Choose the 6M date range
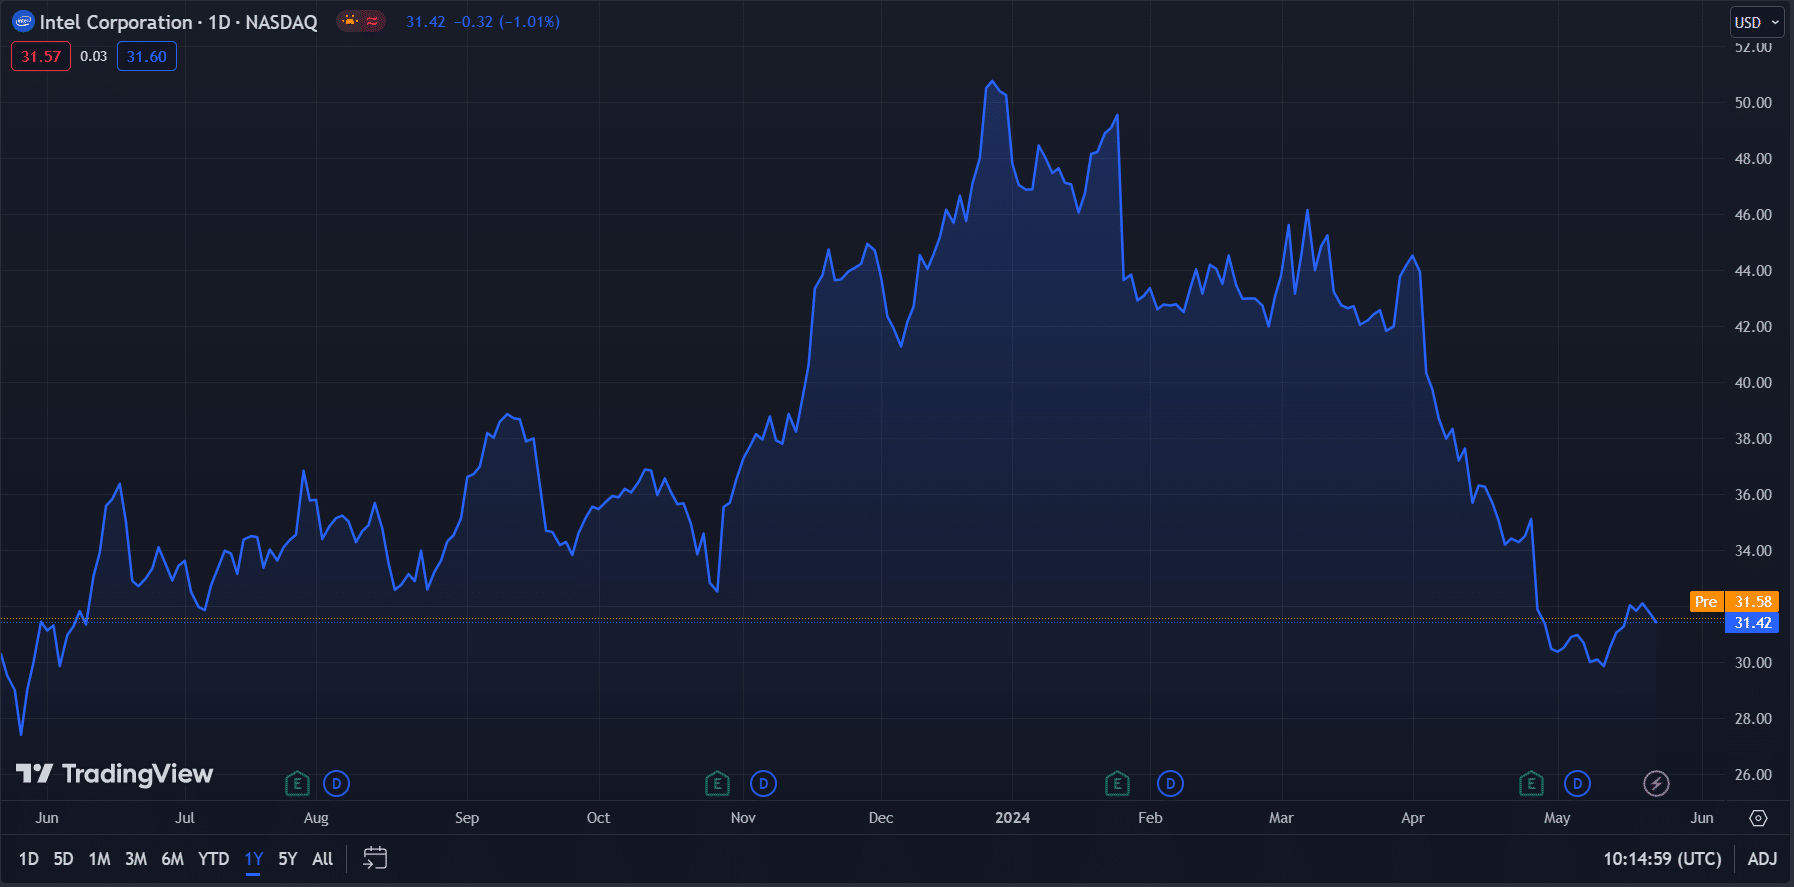The image size is (1794, 887). [x=172, y=859]
